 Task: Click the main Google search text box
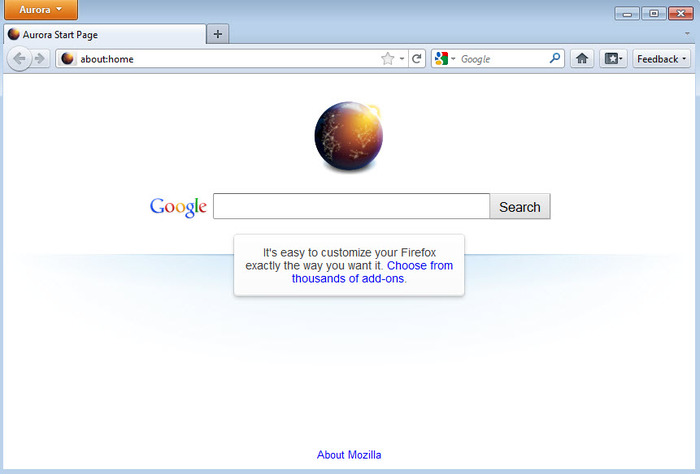point(351,206)
